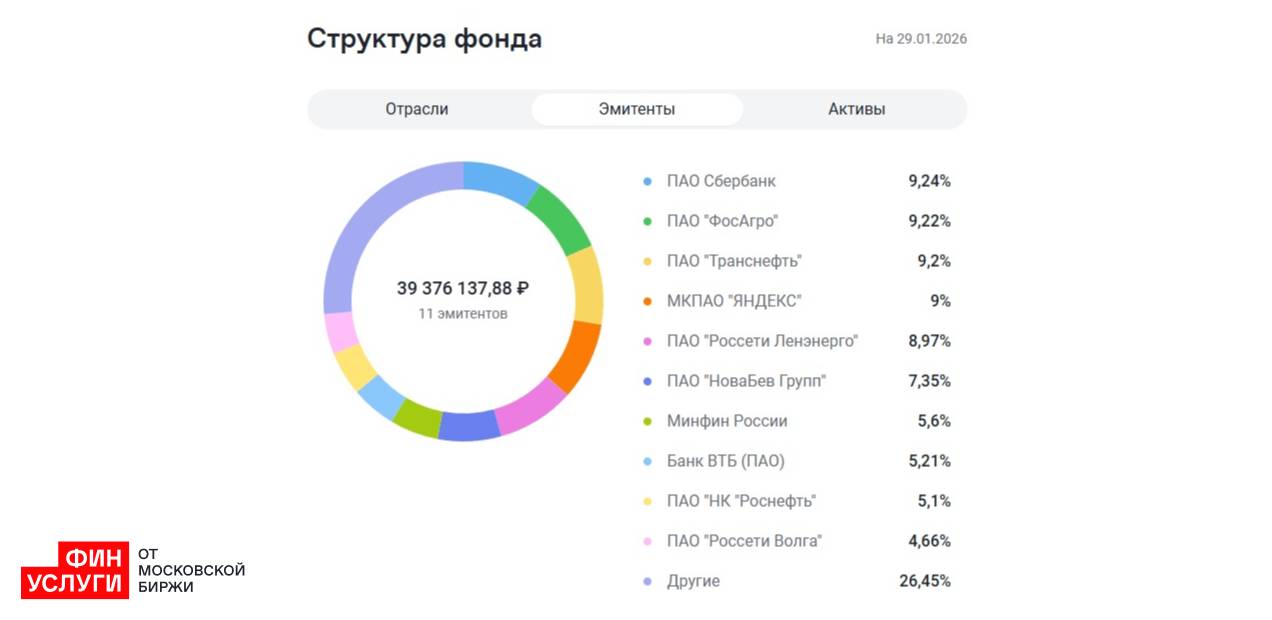Screen dimensions: 1272x620
Task: Click the green dot beside ПАО ФосАгро
Action: [x=647, y=222]
